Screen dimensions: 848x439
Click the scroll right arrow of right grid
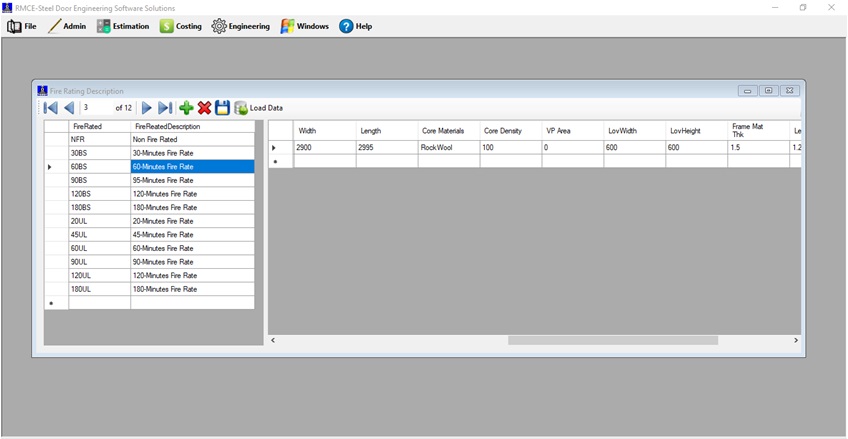(x=796, y=340)
